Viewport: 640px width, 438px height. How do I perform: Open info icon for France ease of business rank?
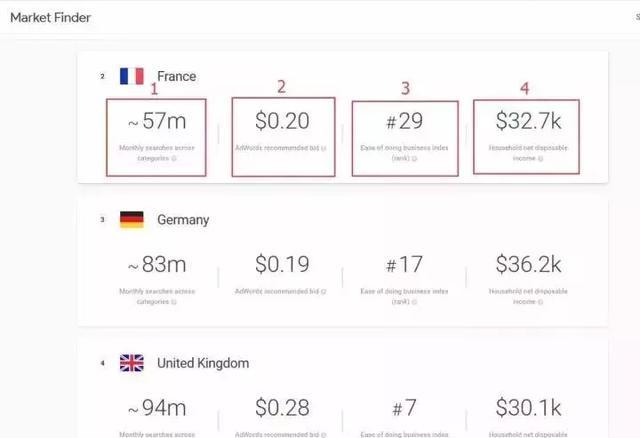414,158
